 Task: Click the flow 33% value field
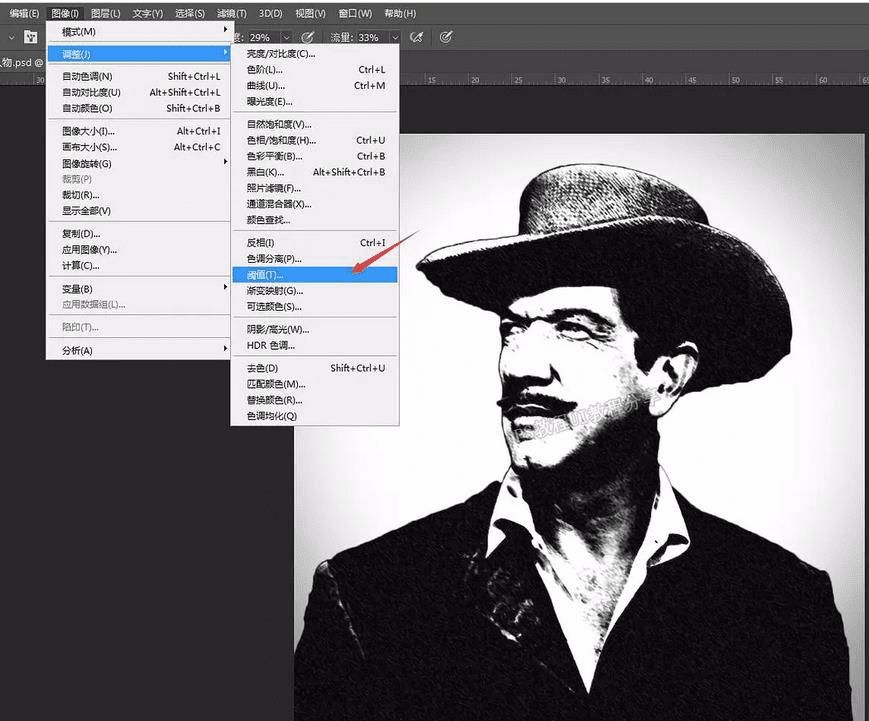pos(369,37)
